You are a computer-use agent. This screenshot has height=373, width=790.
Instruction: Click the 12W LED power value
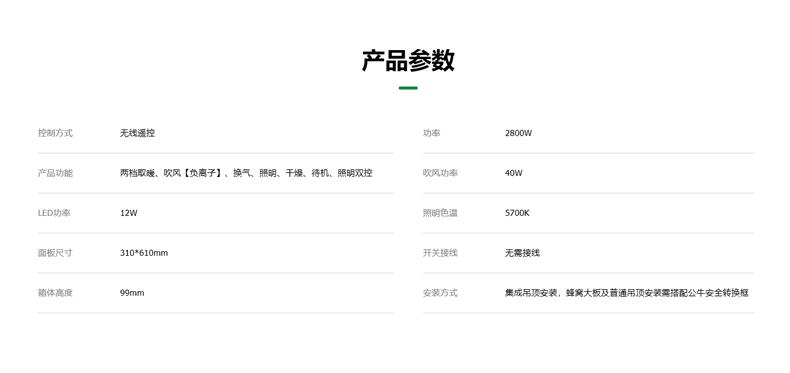coord(128,213)
